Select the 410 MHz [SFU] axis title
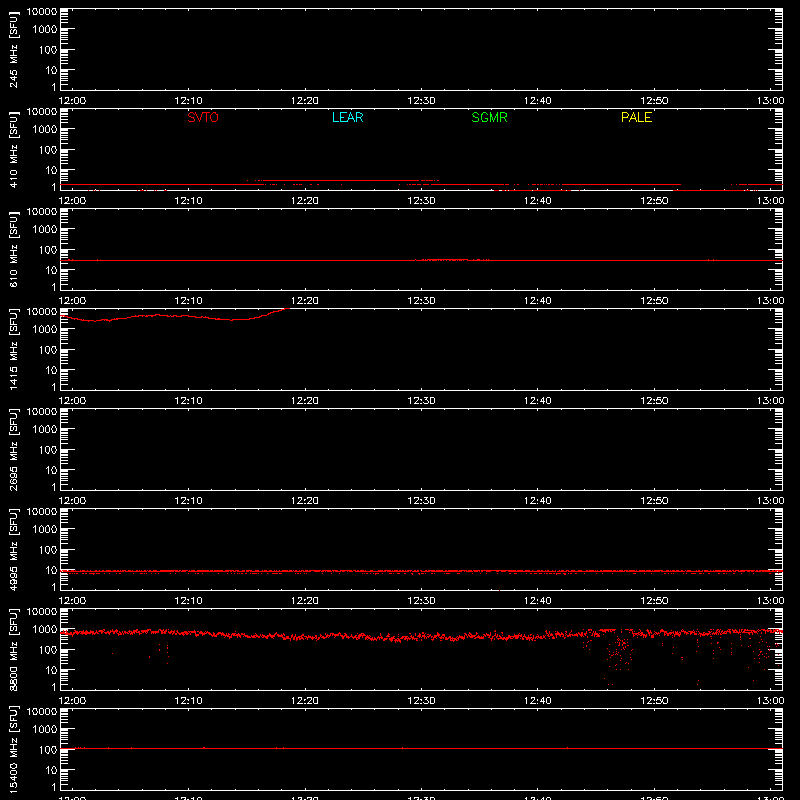Image resolution: width=800 pixels, height=800 pixels. coord(13,150)
